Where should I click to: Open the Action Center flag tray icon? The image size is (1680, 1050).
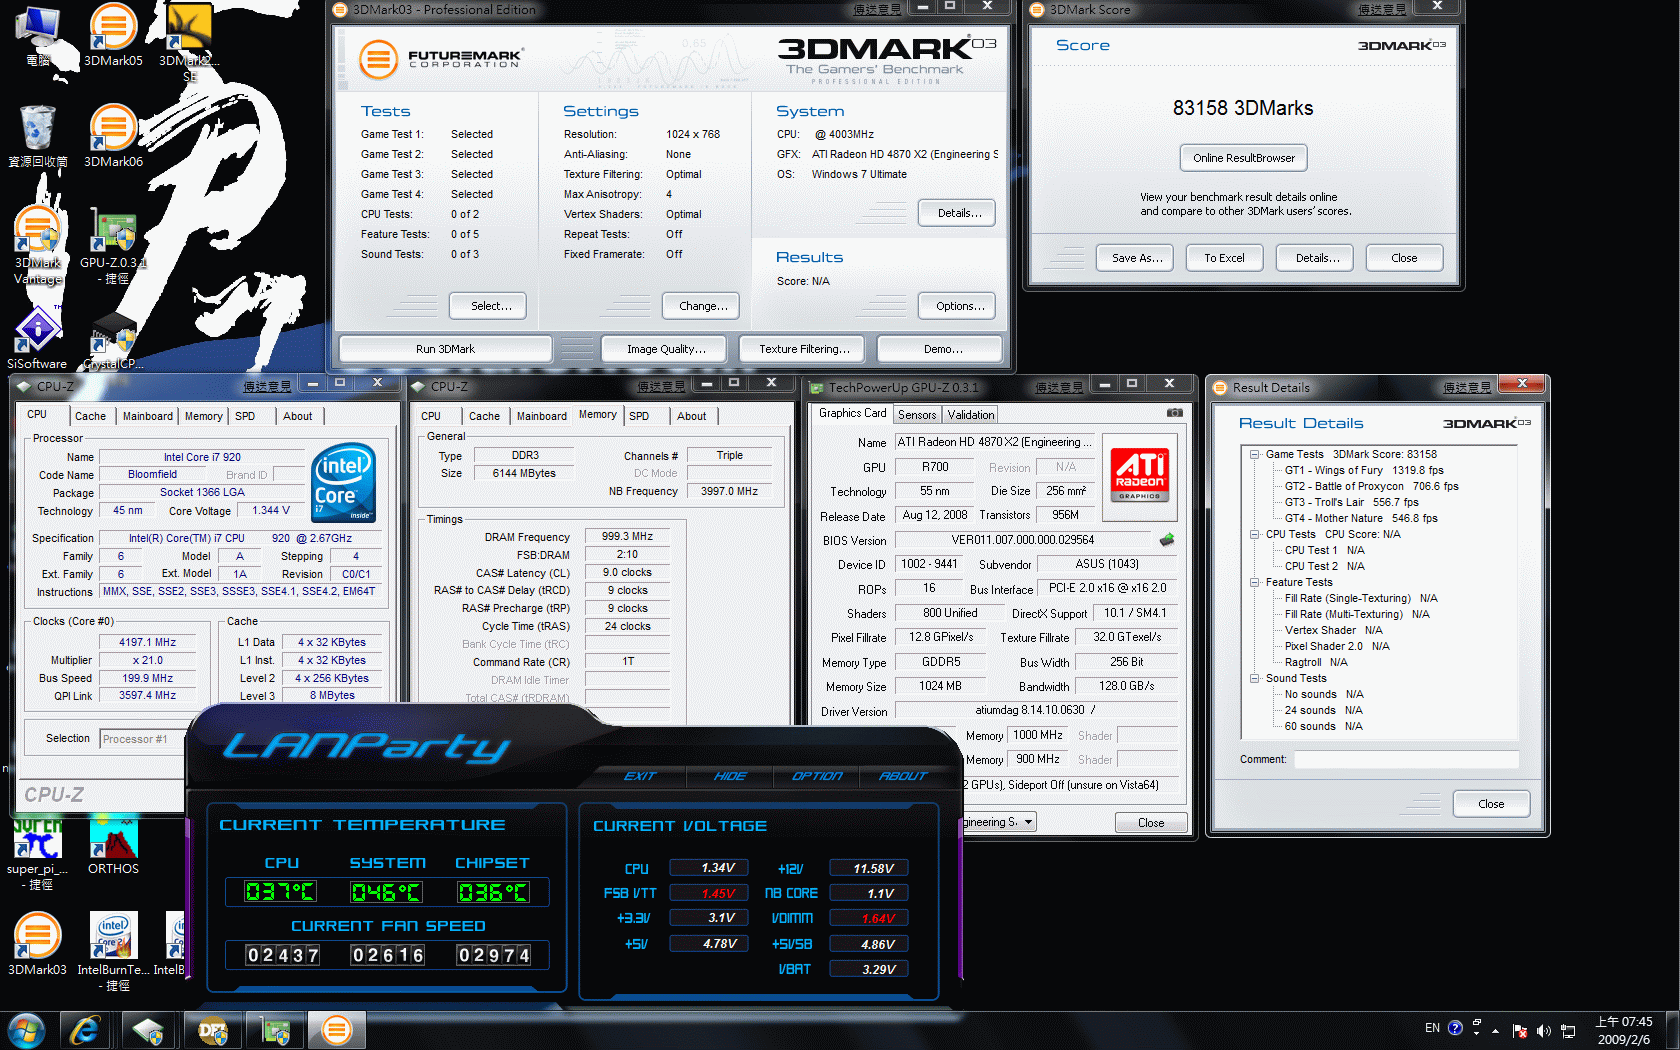(x=1520, y=1030)
